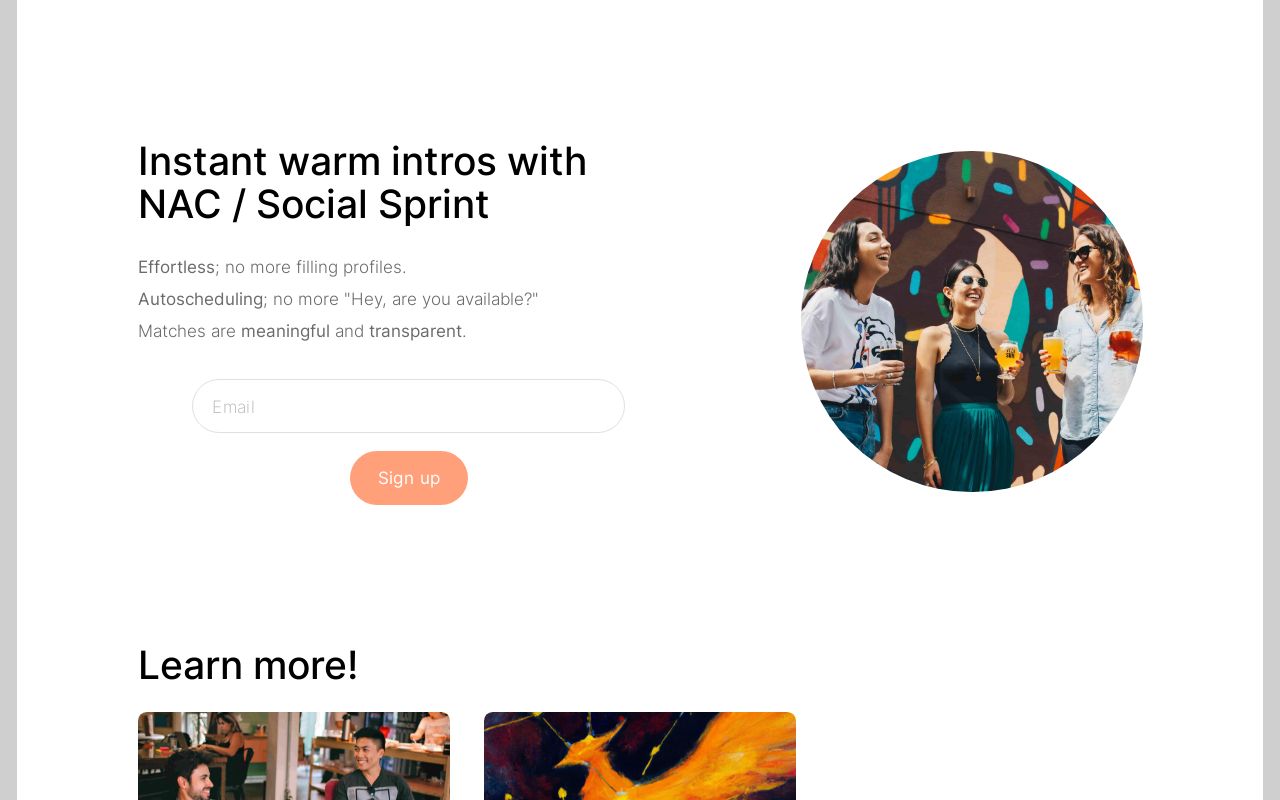Click the word 'Autoscheduling' in the description
Viewport: 1280px width, 800px height.
[x=200, y=299]
